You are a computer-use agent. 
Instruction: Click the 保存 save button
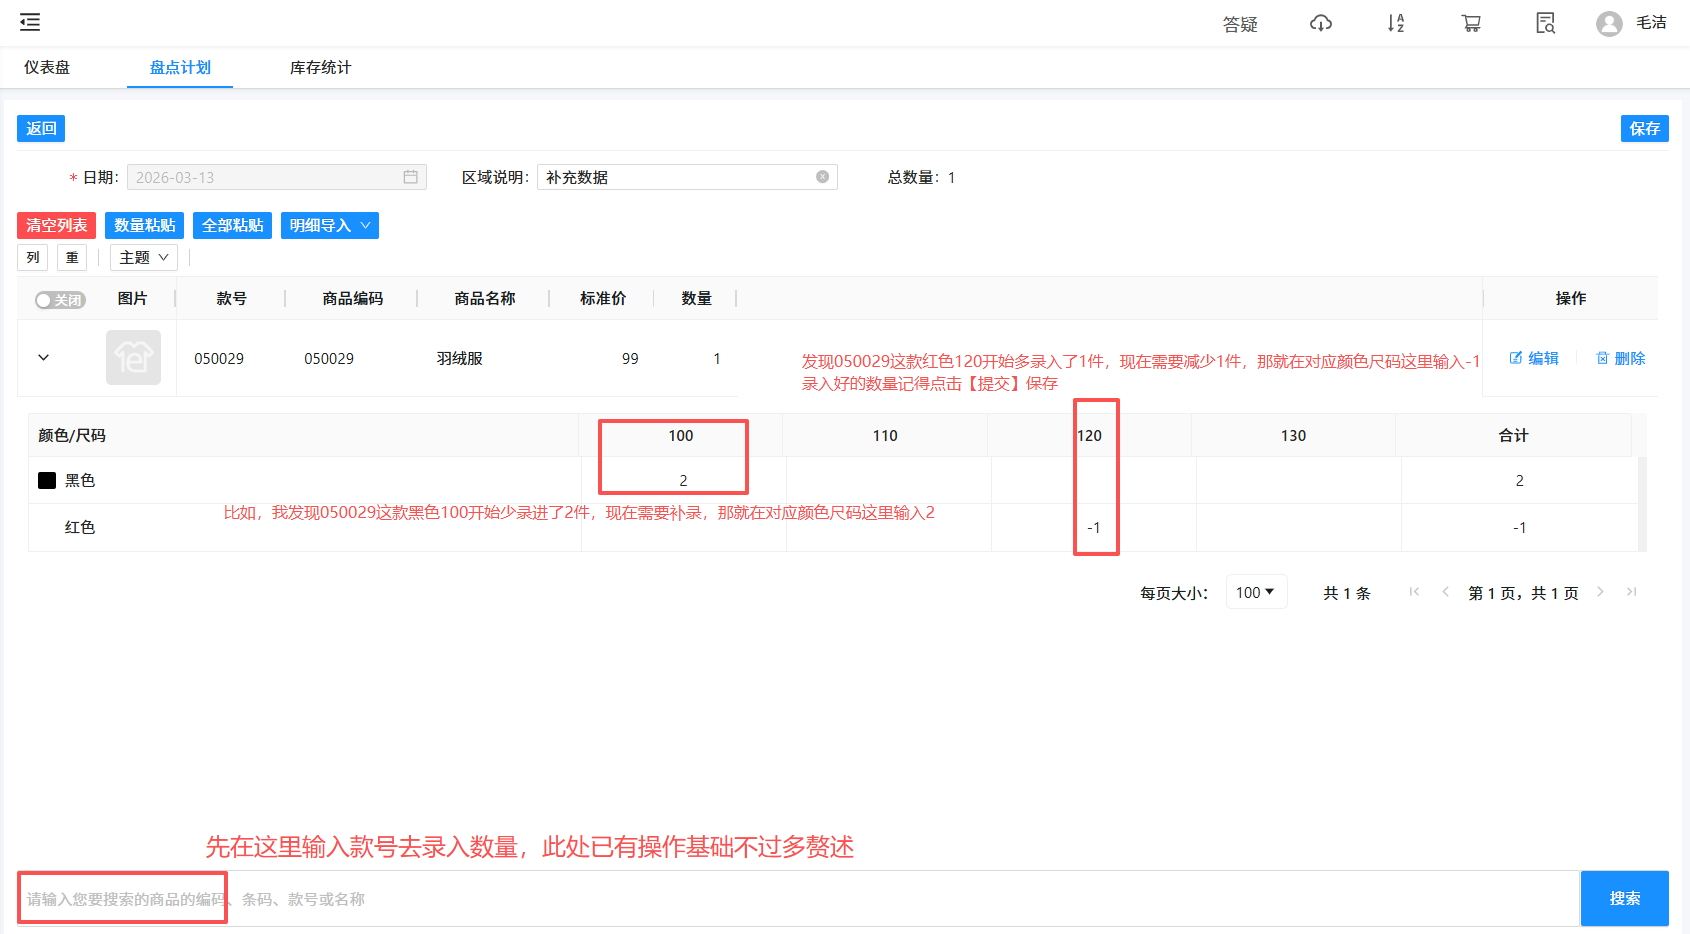tap(1644, 128)
